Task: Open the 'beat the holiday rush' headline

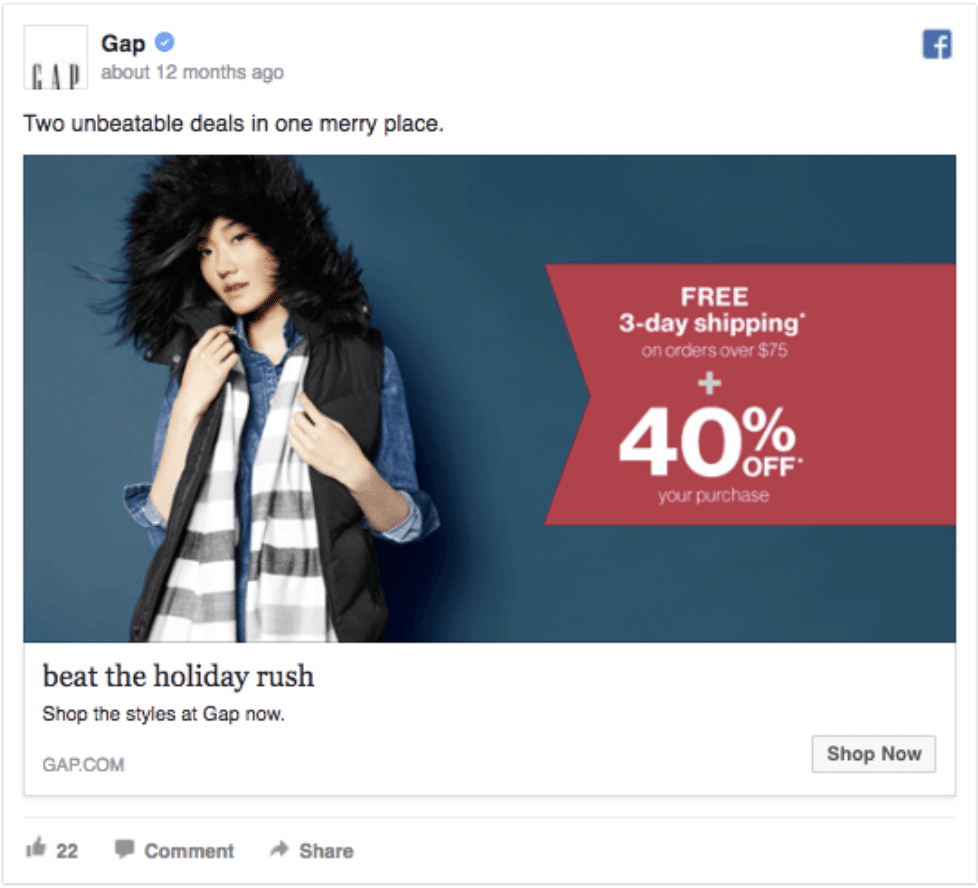Action: coord(178,677)
